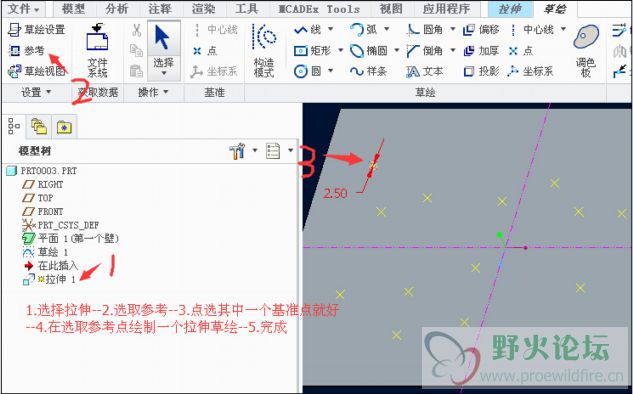Select the RIGHT datum plane
This screenshot has height=394, width=633.
(x=43, y=184)
